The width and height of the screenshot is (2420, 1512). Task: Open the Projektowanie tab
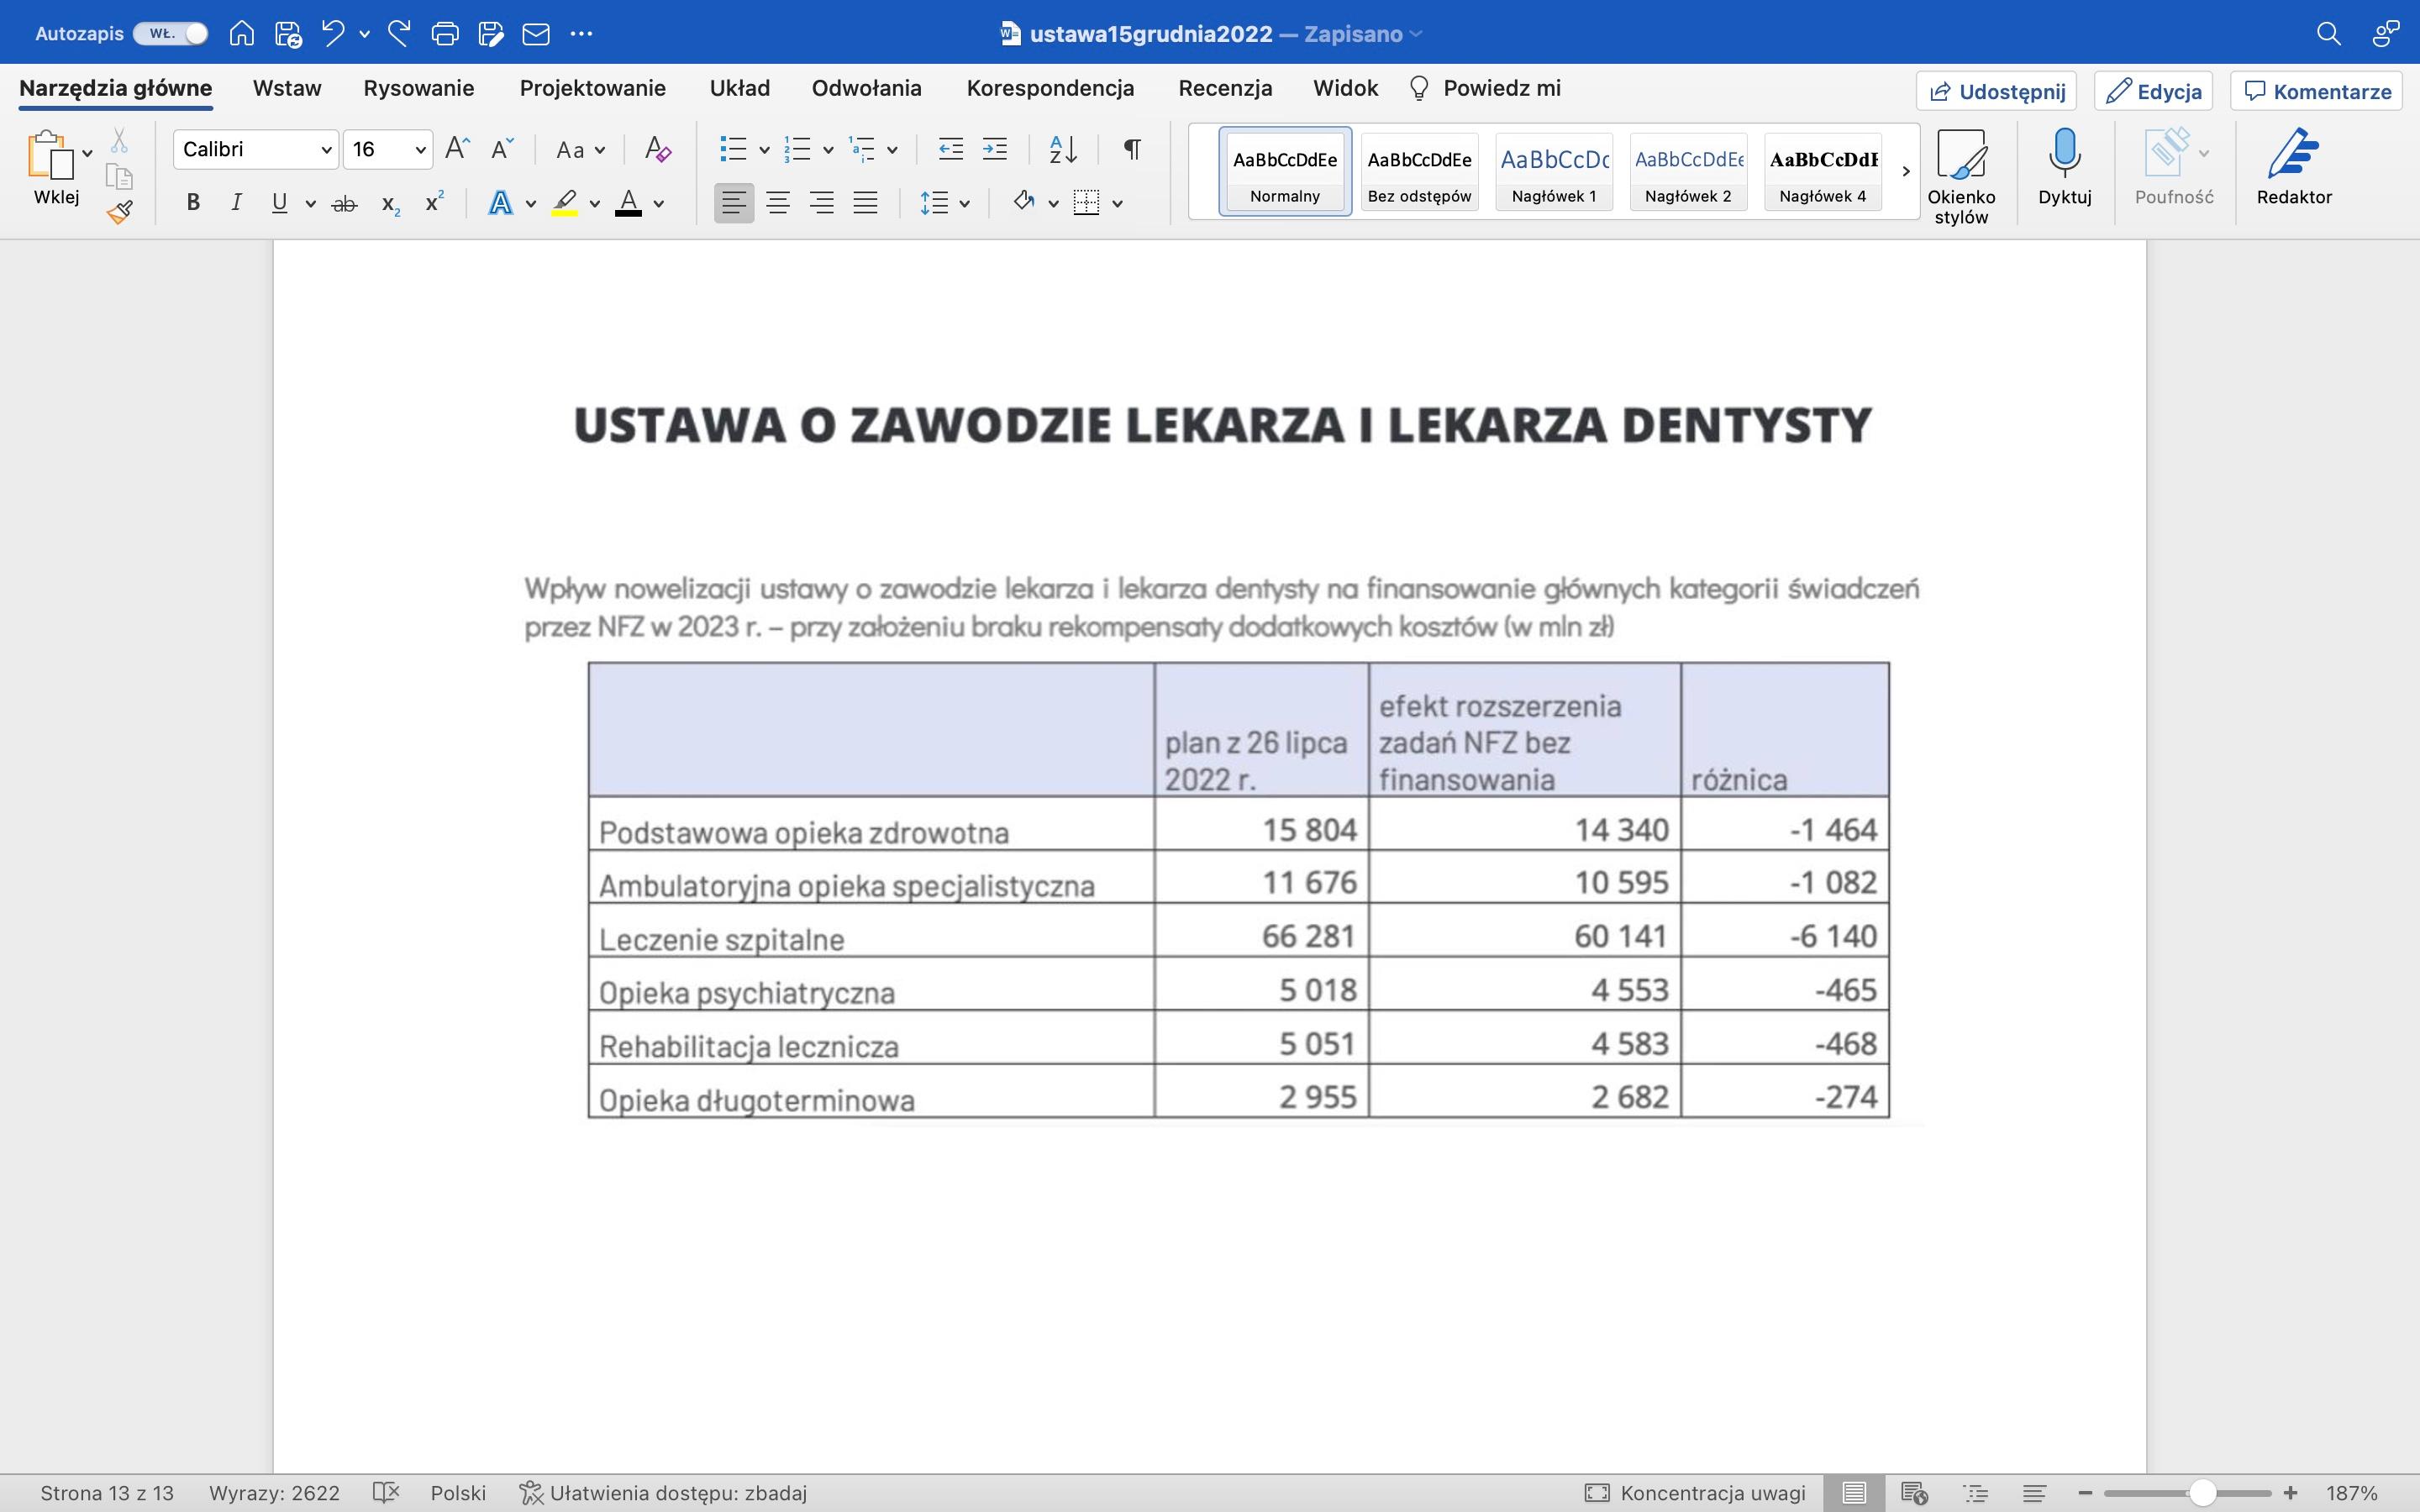(x=592, y=88)
